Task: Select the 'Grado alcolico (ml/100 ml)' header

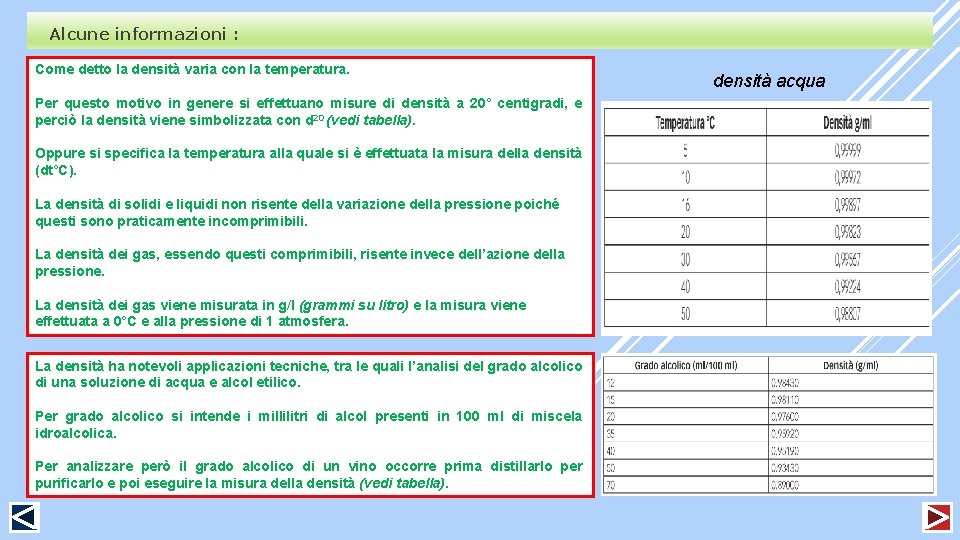Action: [686, 366]
